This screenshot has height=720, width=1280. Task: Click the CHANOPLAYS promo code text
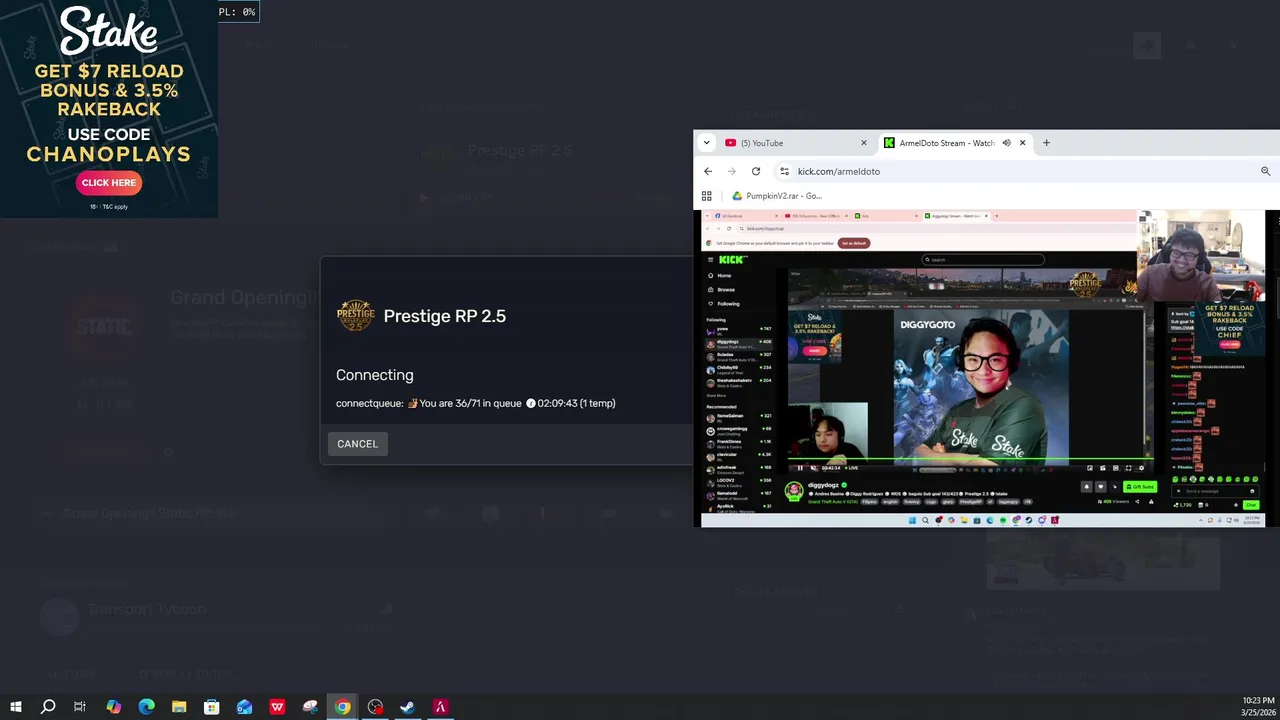[x=108, y=154]
